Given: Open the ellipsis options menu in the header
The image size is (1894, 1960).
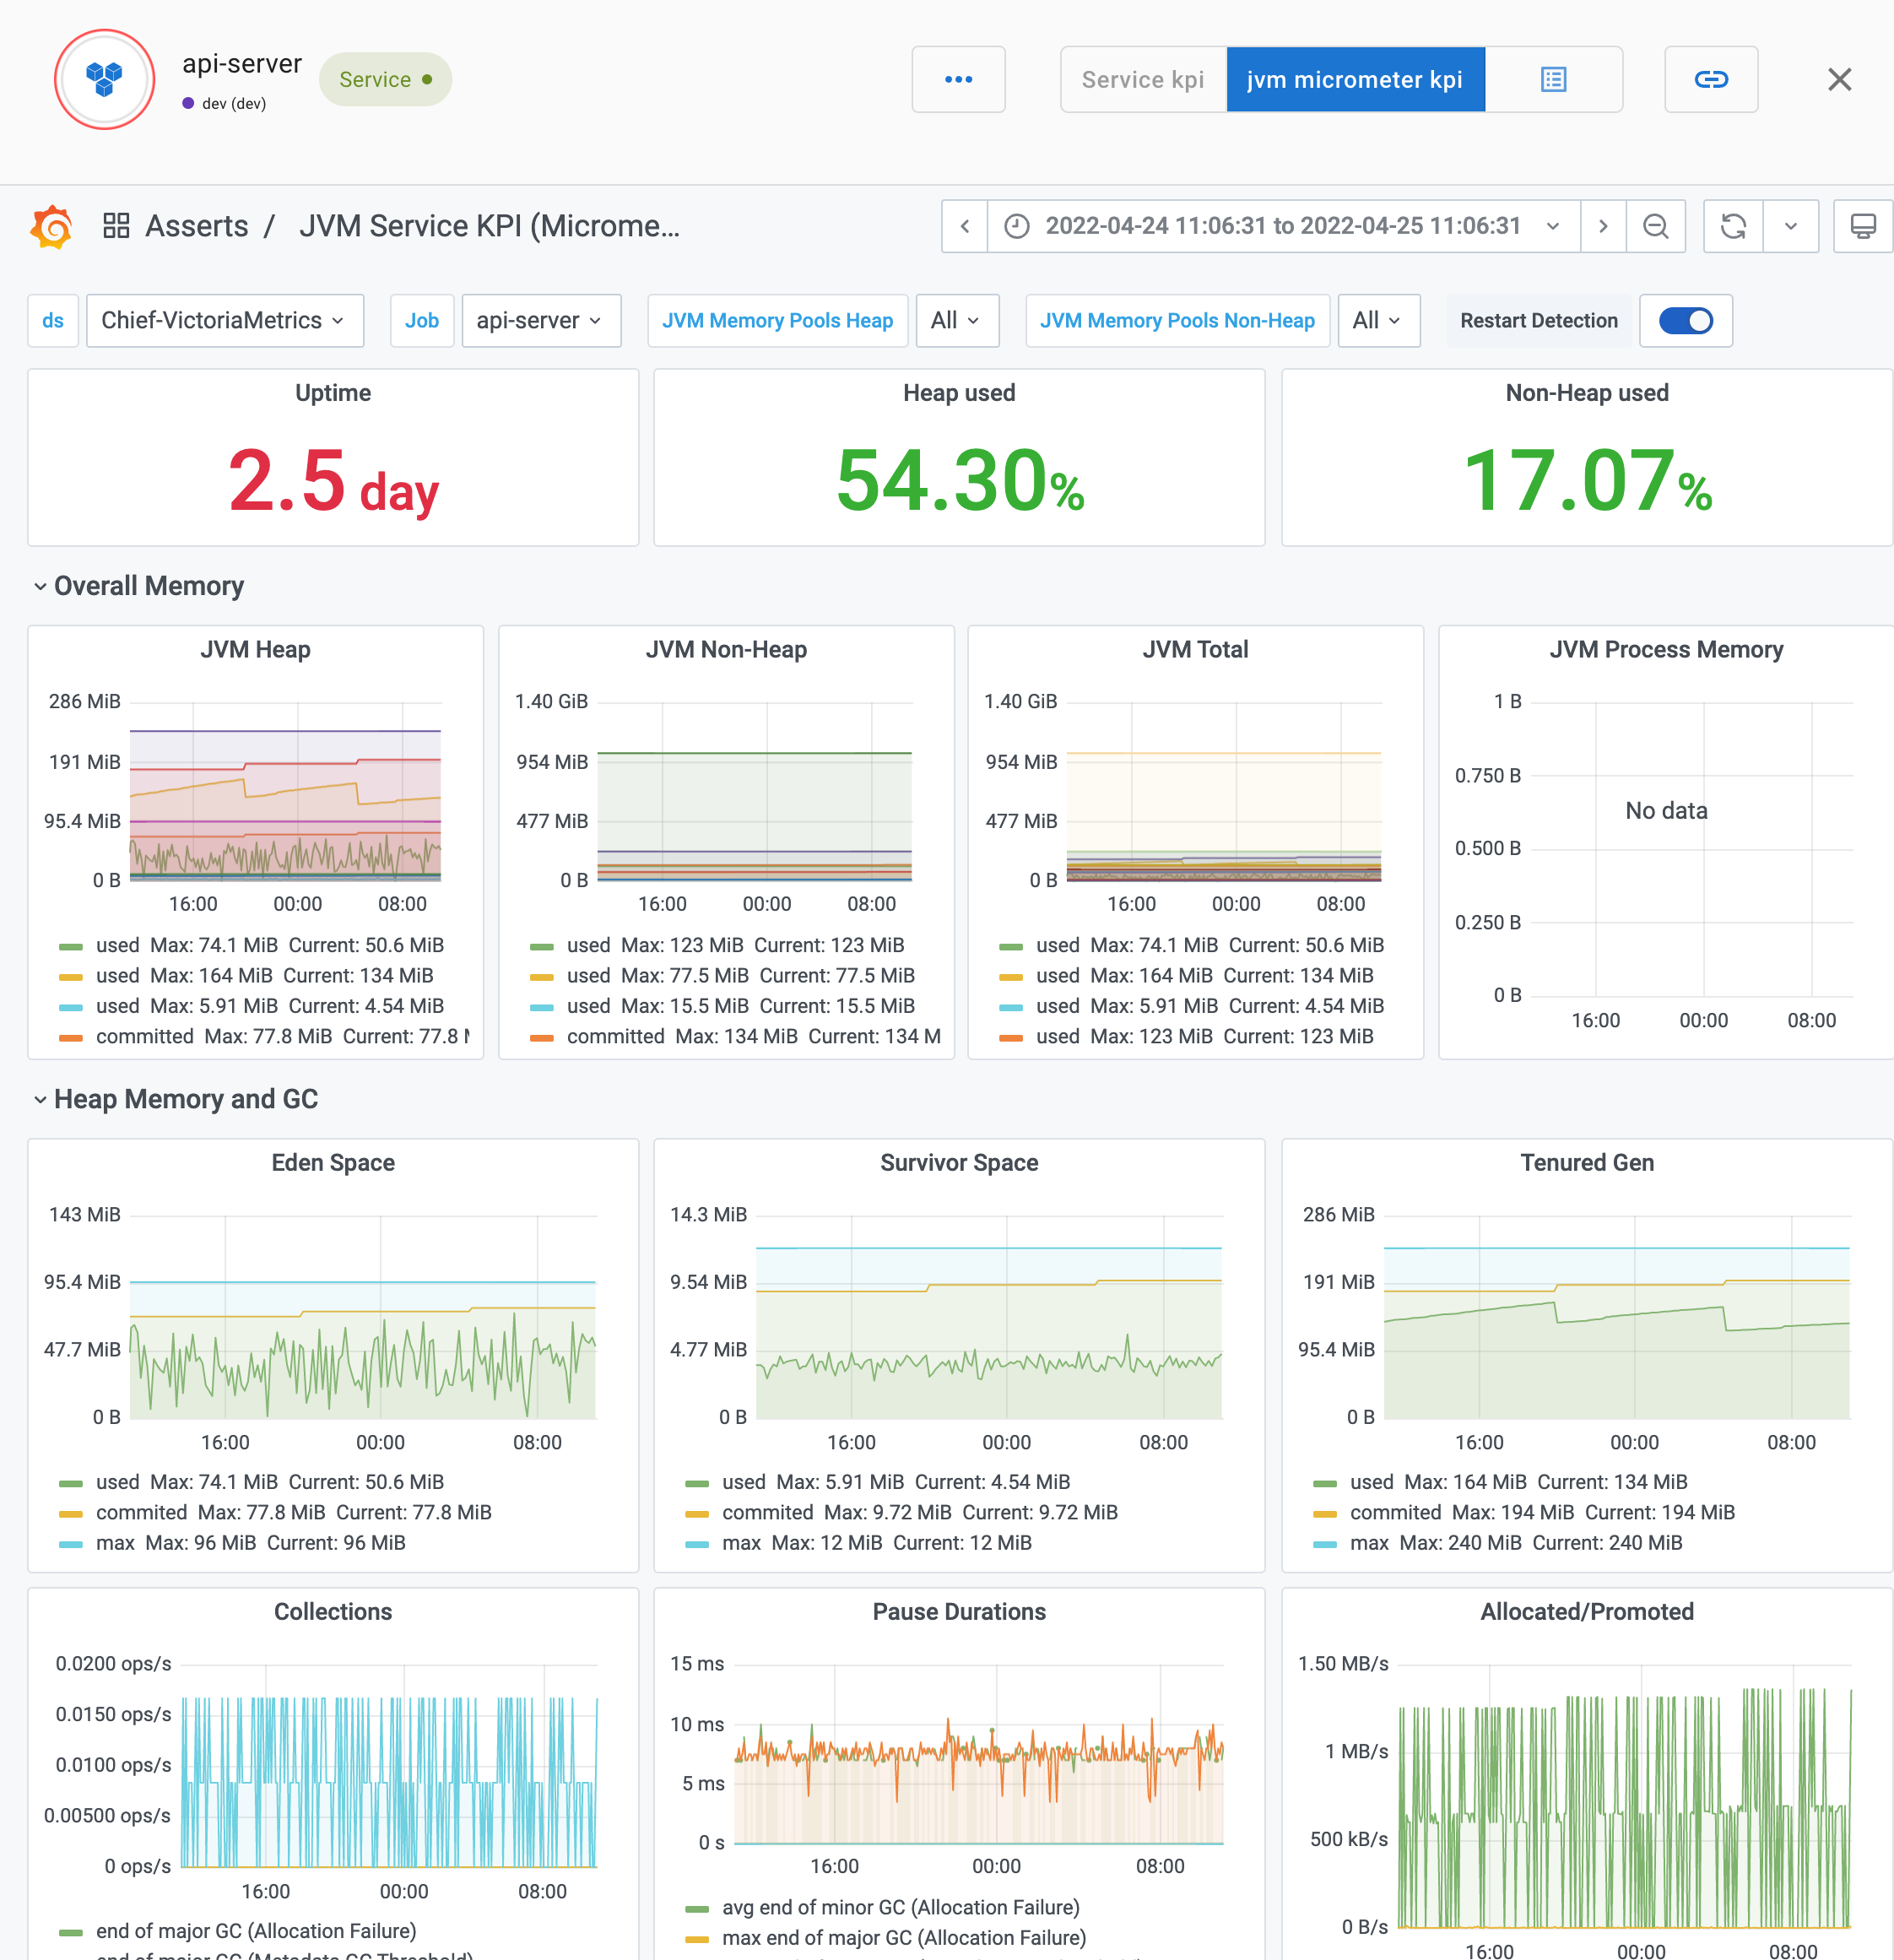Looking at the screenshot, I should click(x=958, y=79).
